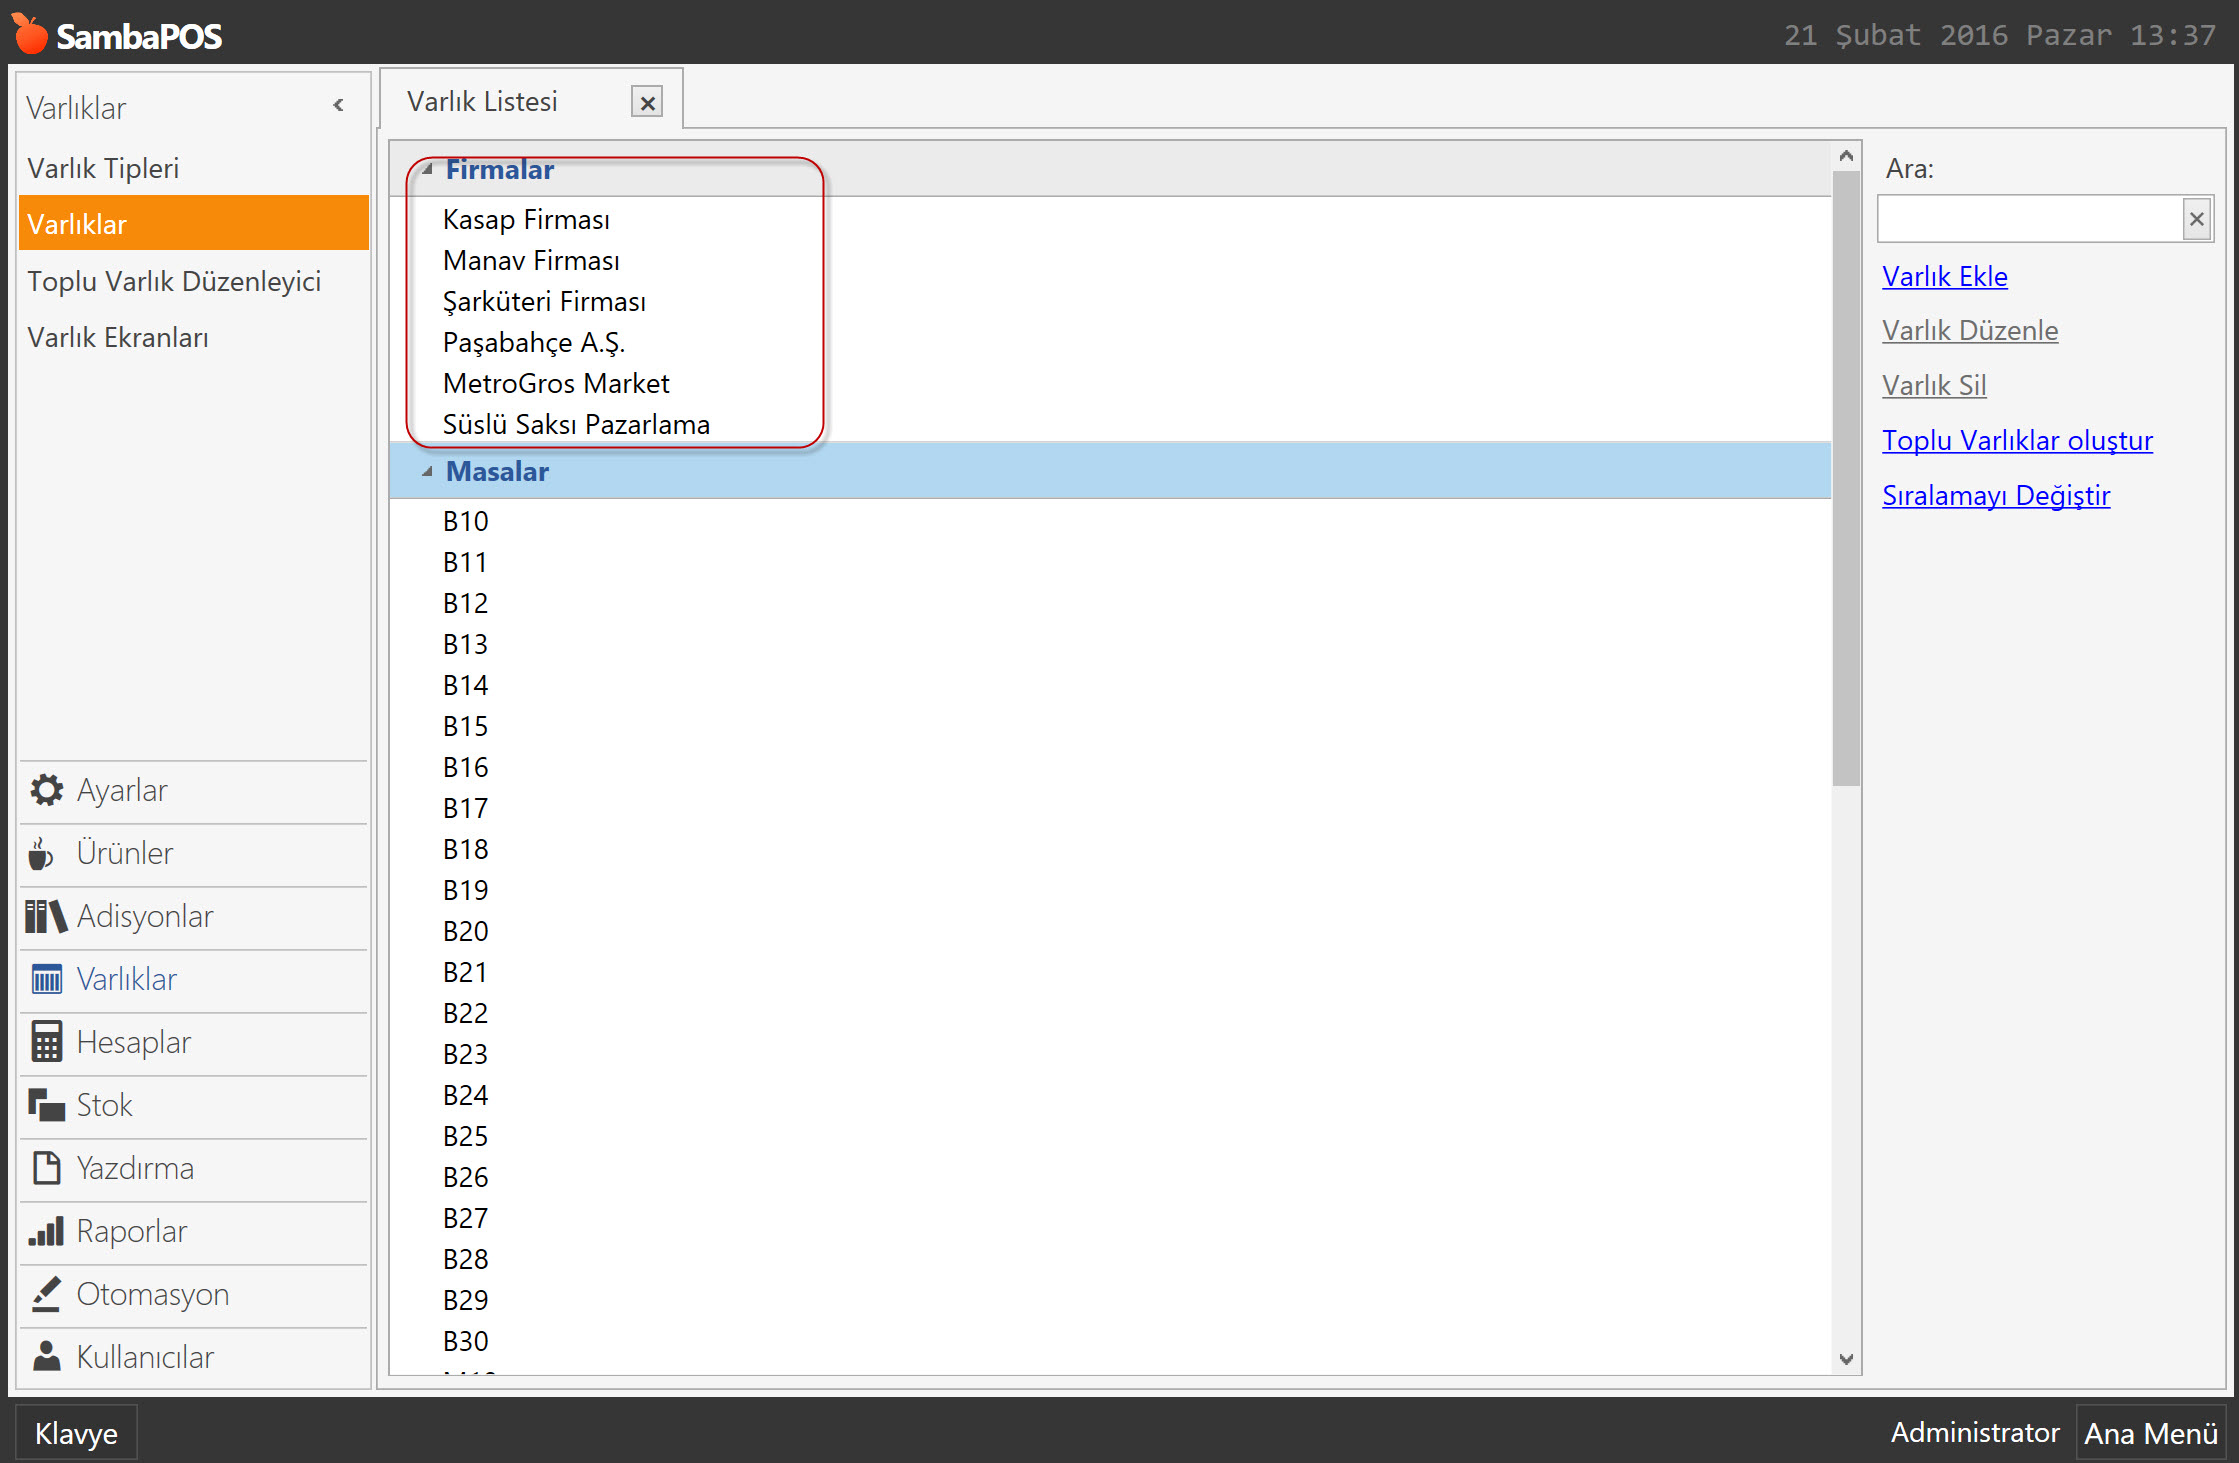
Task: Click Varlık Ekle link
Action: (x=1944, y=276)
